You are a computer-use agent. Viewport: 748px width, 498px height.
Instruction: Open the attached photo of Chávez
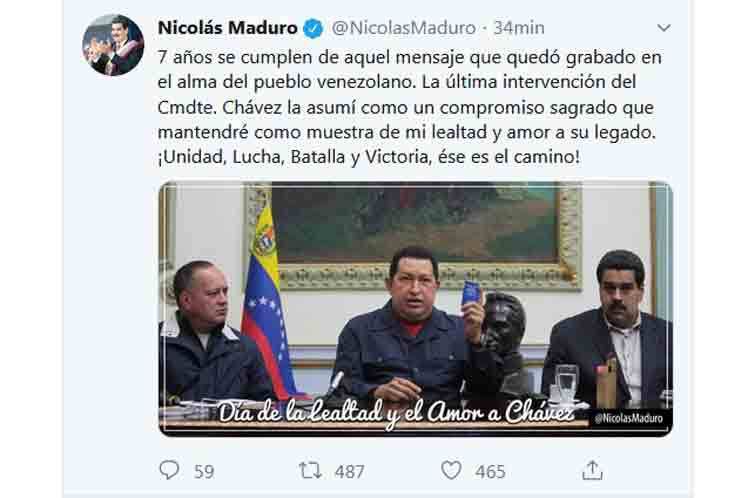(x=416, y=309)
